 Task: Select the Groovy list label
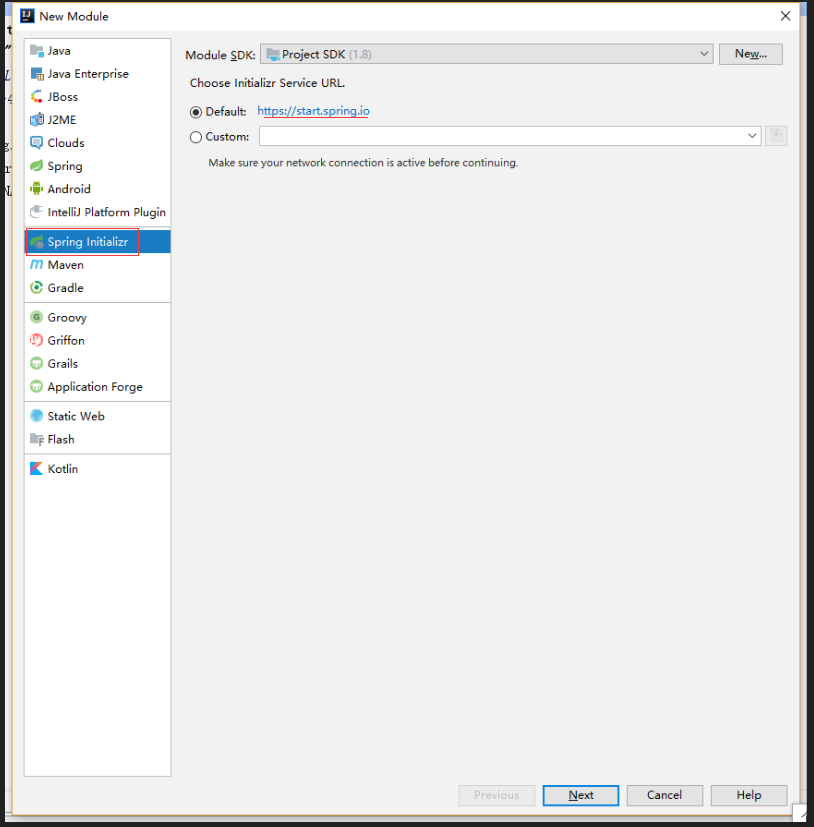pos(67,318)
